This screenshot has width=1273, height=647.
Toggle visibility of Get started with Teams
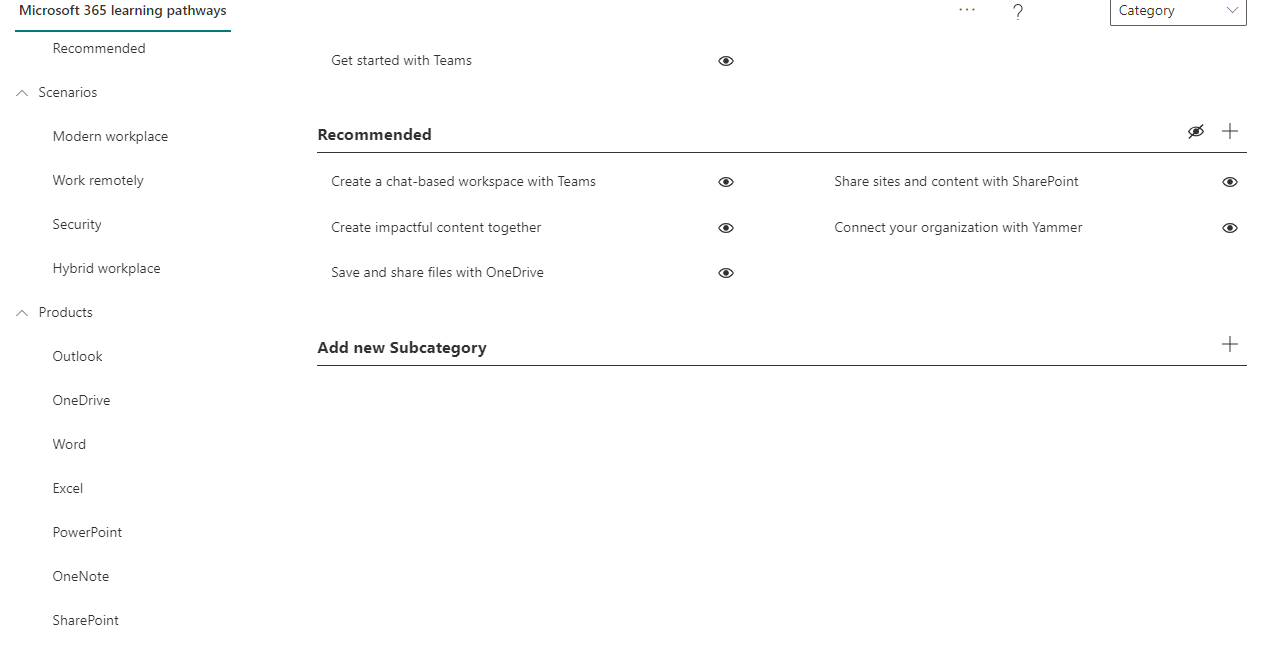click(x=725, y=61)
